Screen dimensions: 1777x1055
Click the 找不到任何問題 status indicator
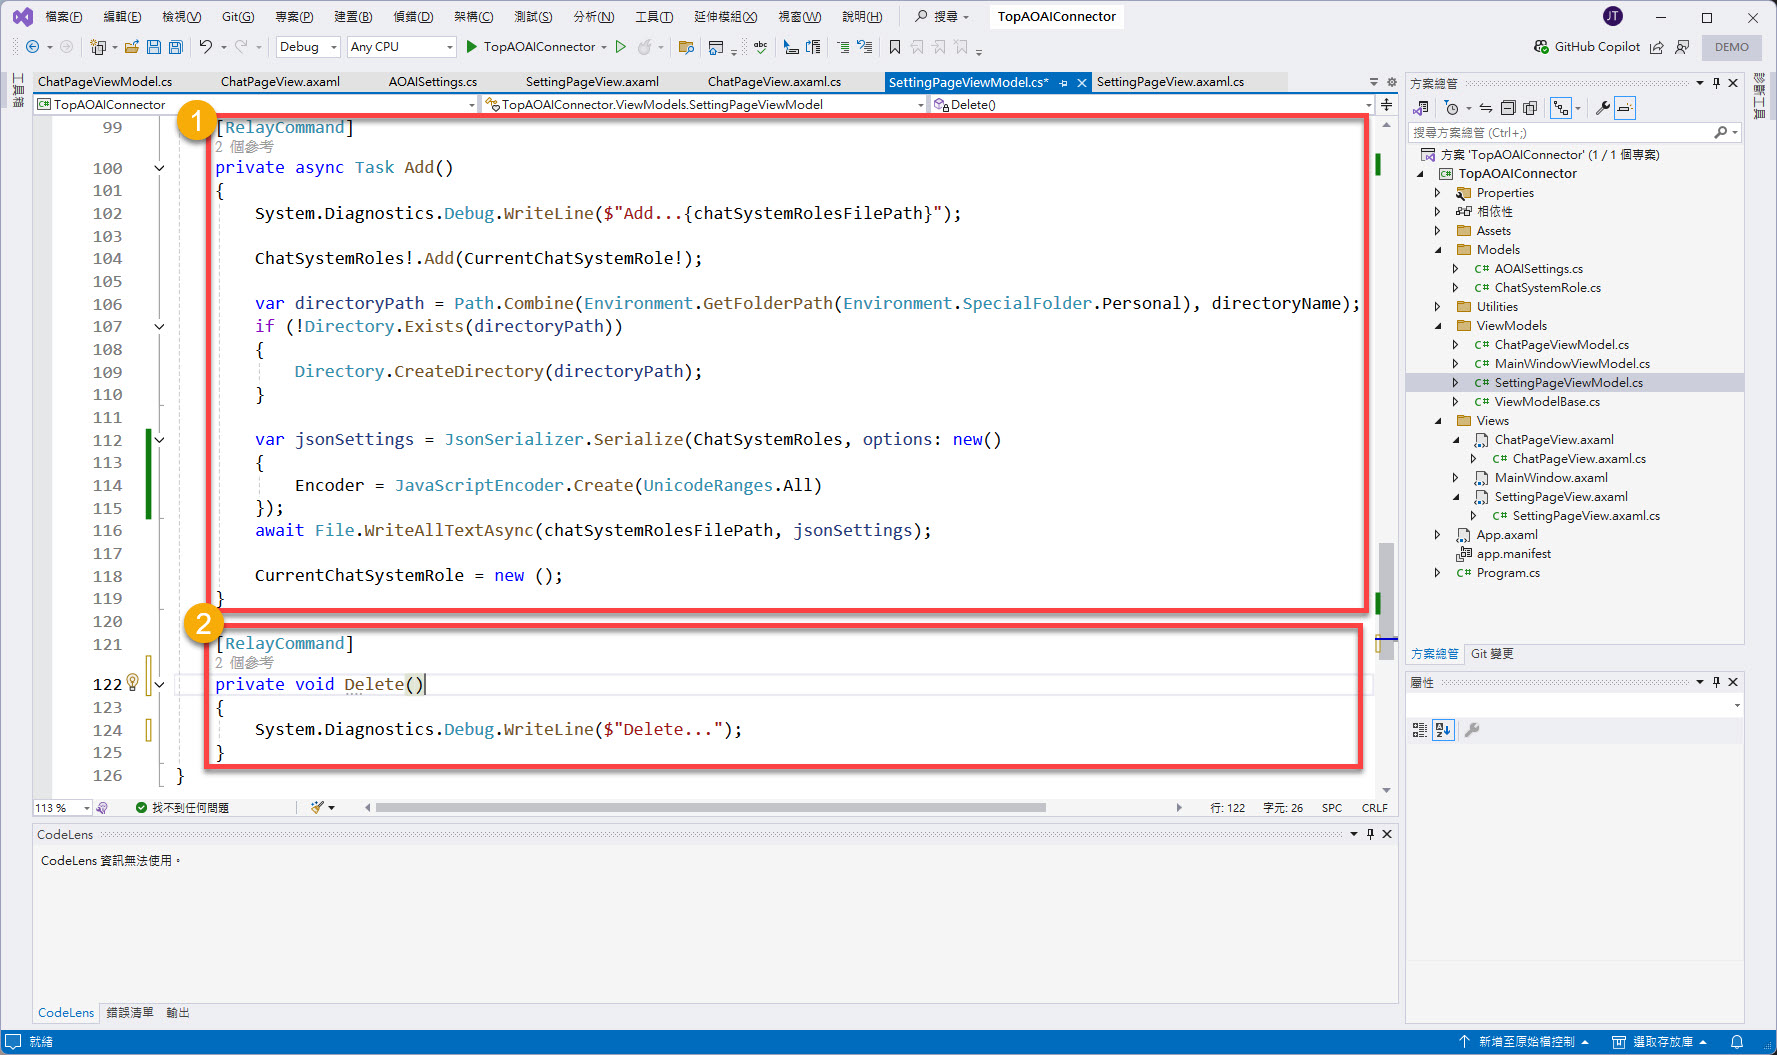click(x=182, y=808)
